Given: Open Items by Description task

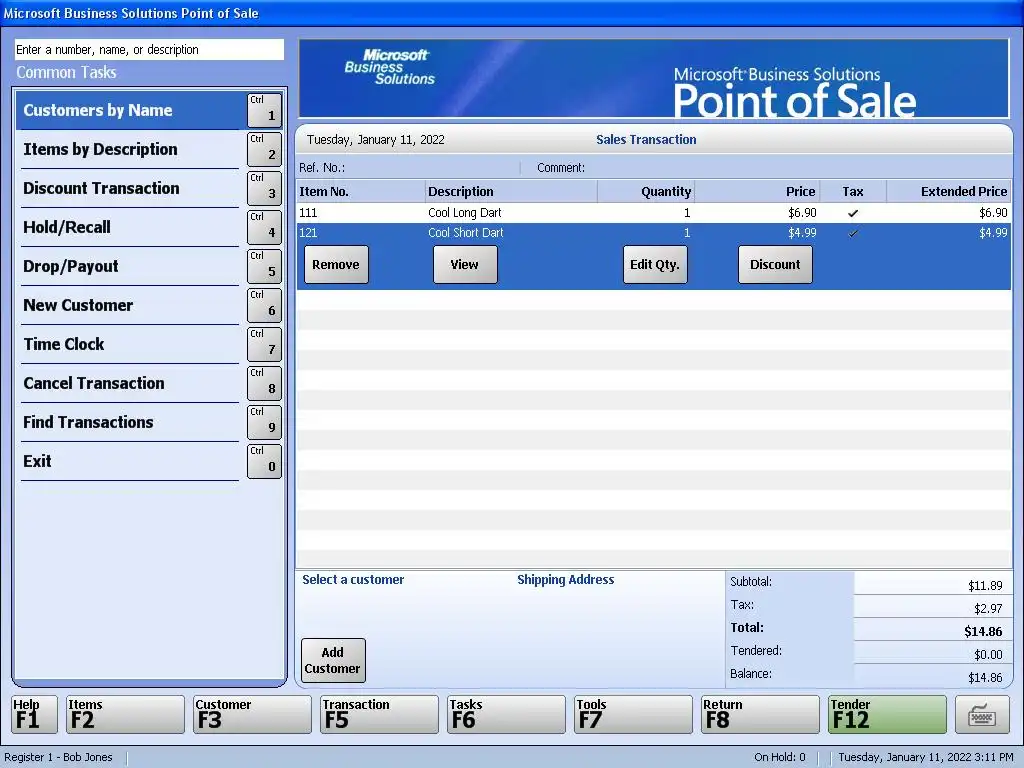Looking at the screenshot, I should pyautogui.click(x=131, y=149).
